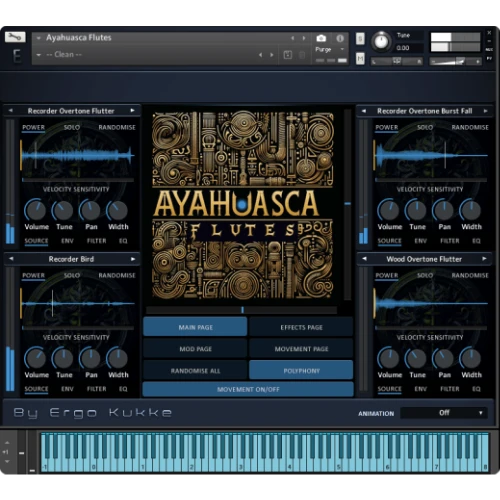Click the Volume knob of Recorder Overtone Flutter

coord(35,210)
